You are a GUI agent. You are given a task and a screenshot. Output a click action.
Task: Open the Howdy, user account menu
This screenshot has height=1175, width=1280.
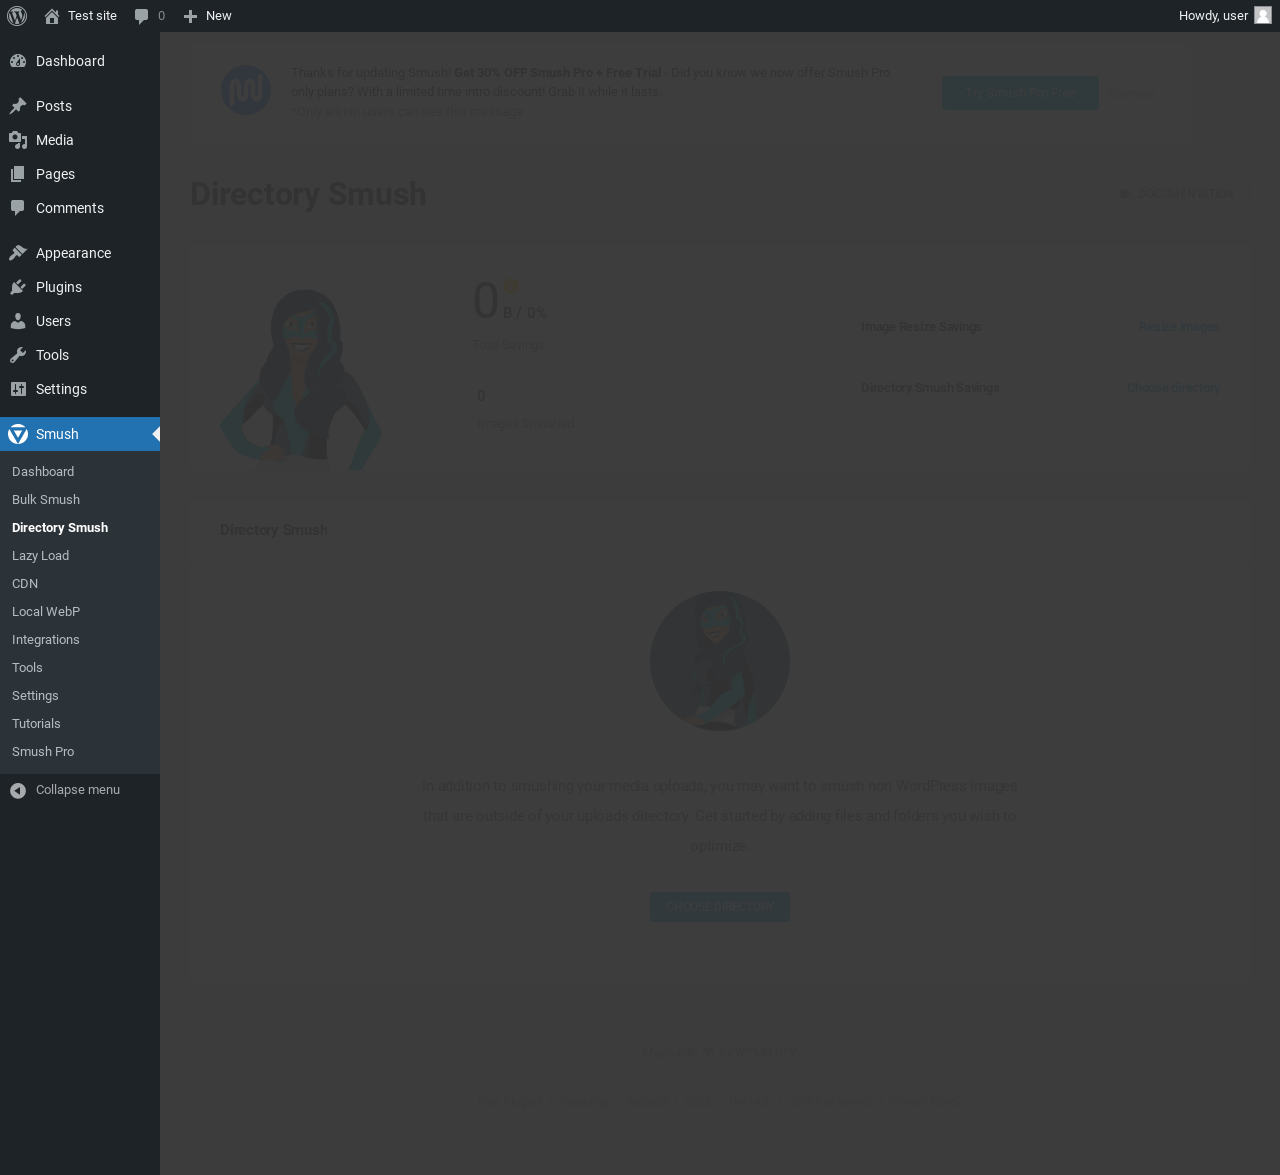pyautogui.click(x=1225, y=16)
